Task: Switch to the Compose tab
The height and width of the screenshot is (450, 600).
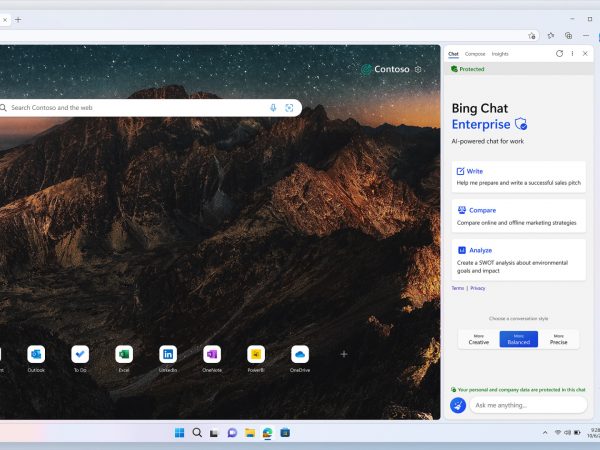Action: pos(475,54)
